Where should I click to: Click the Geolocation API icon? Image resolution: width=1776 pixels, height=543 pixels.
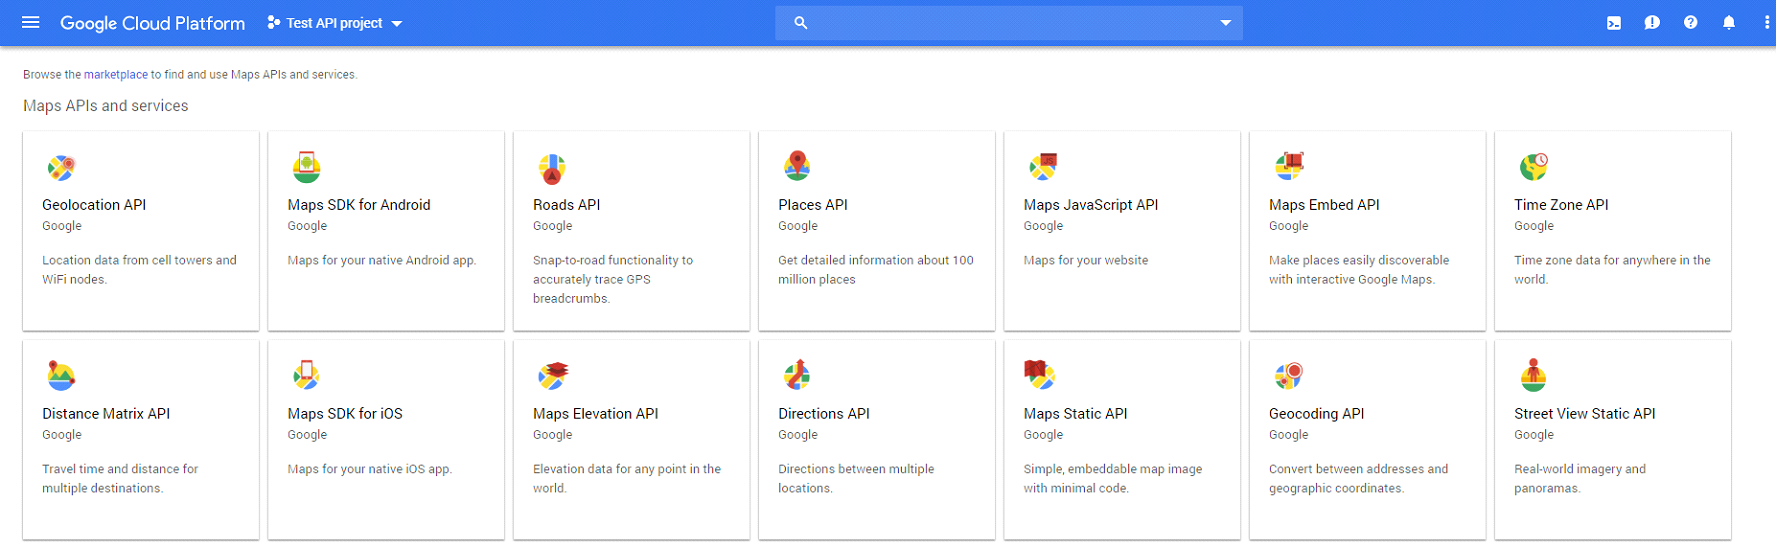pyautogui.click(x=61, y=168)
